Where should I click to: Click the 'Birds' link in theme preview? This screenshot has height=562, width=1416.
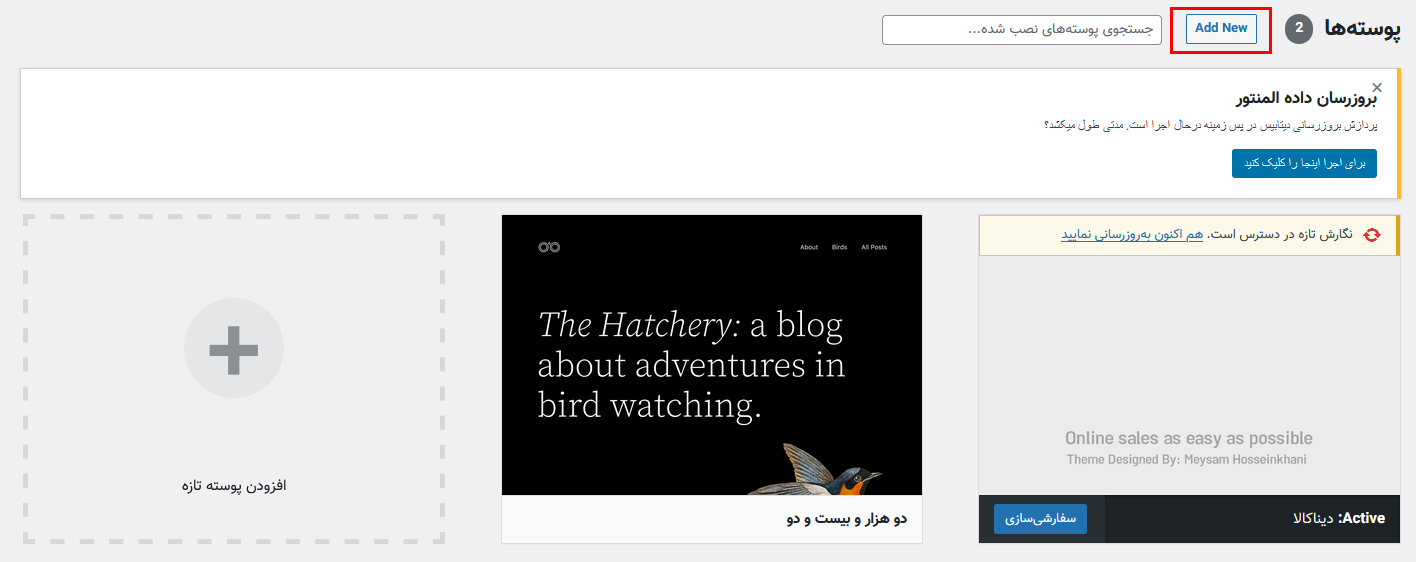[x=839, y=247]
